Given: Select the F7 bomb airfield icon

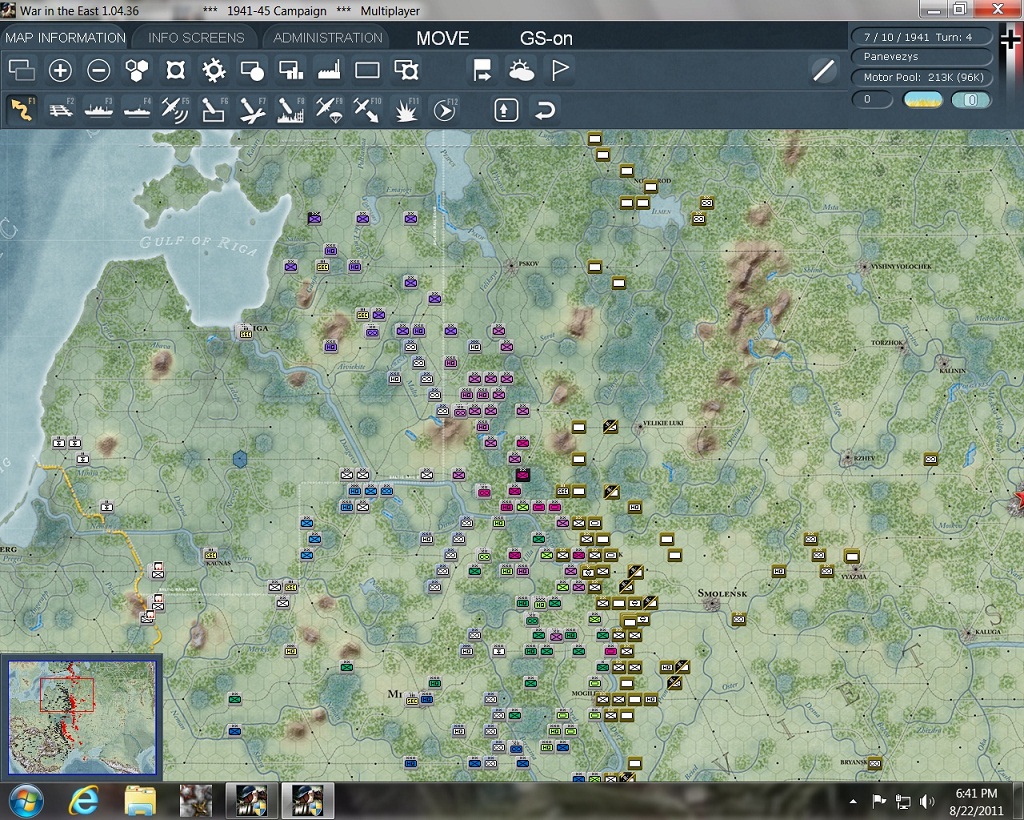Looking at the screenshot, I should 252,109.
